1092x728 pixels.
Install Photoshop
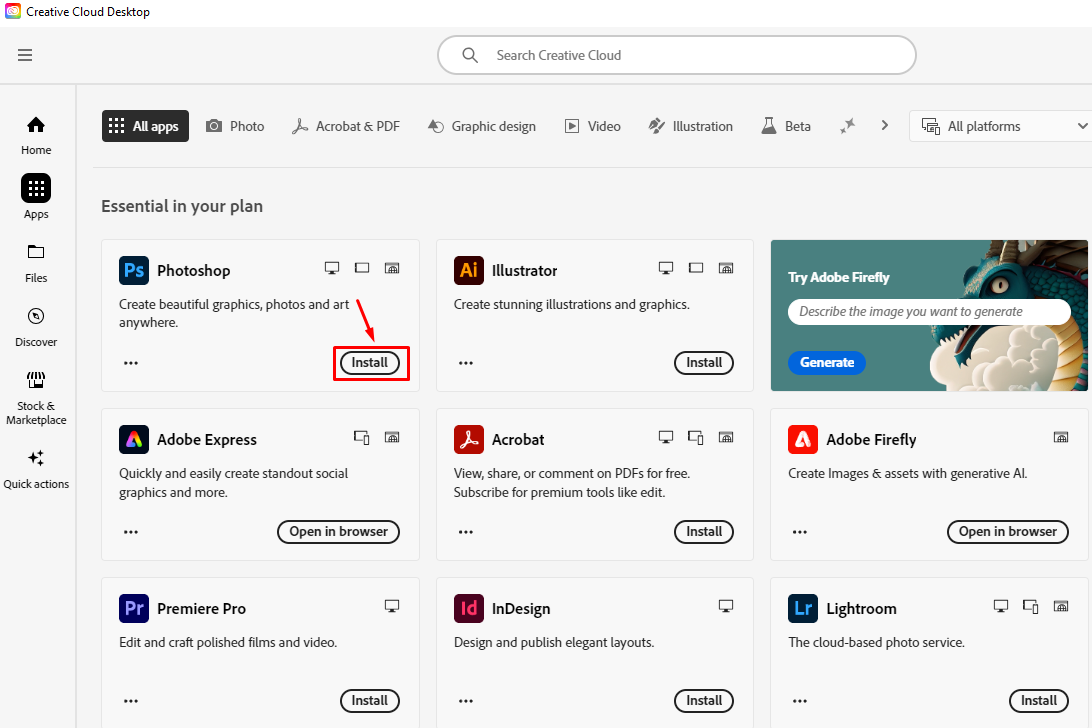pyautogui.click(x=370, y=363)
